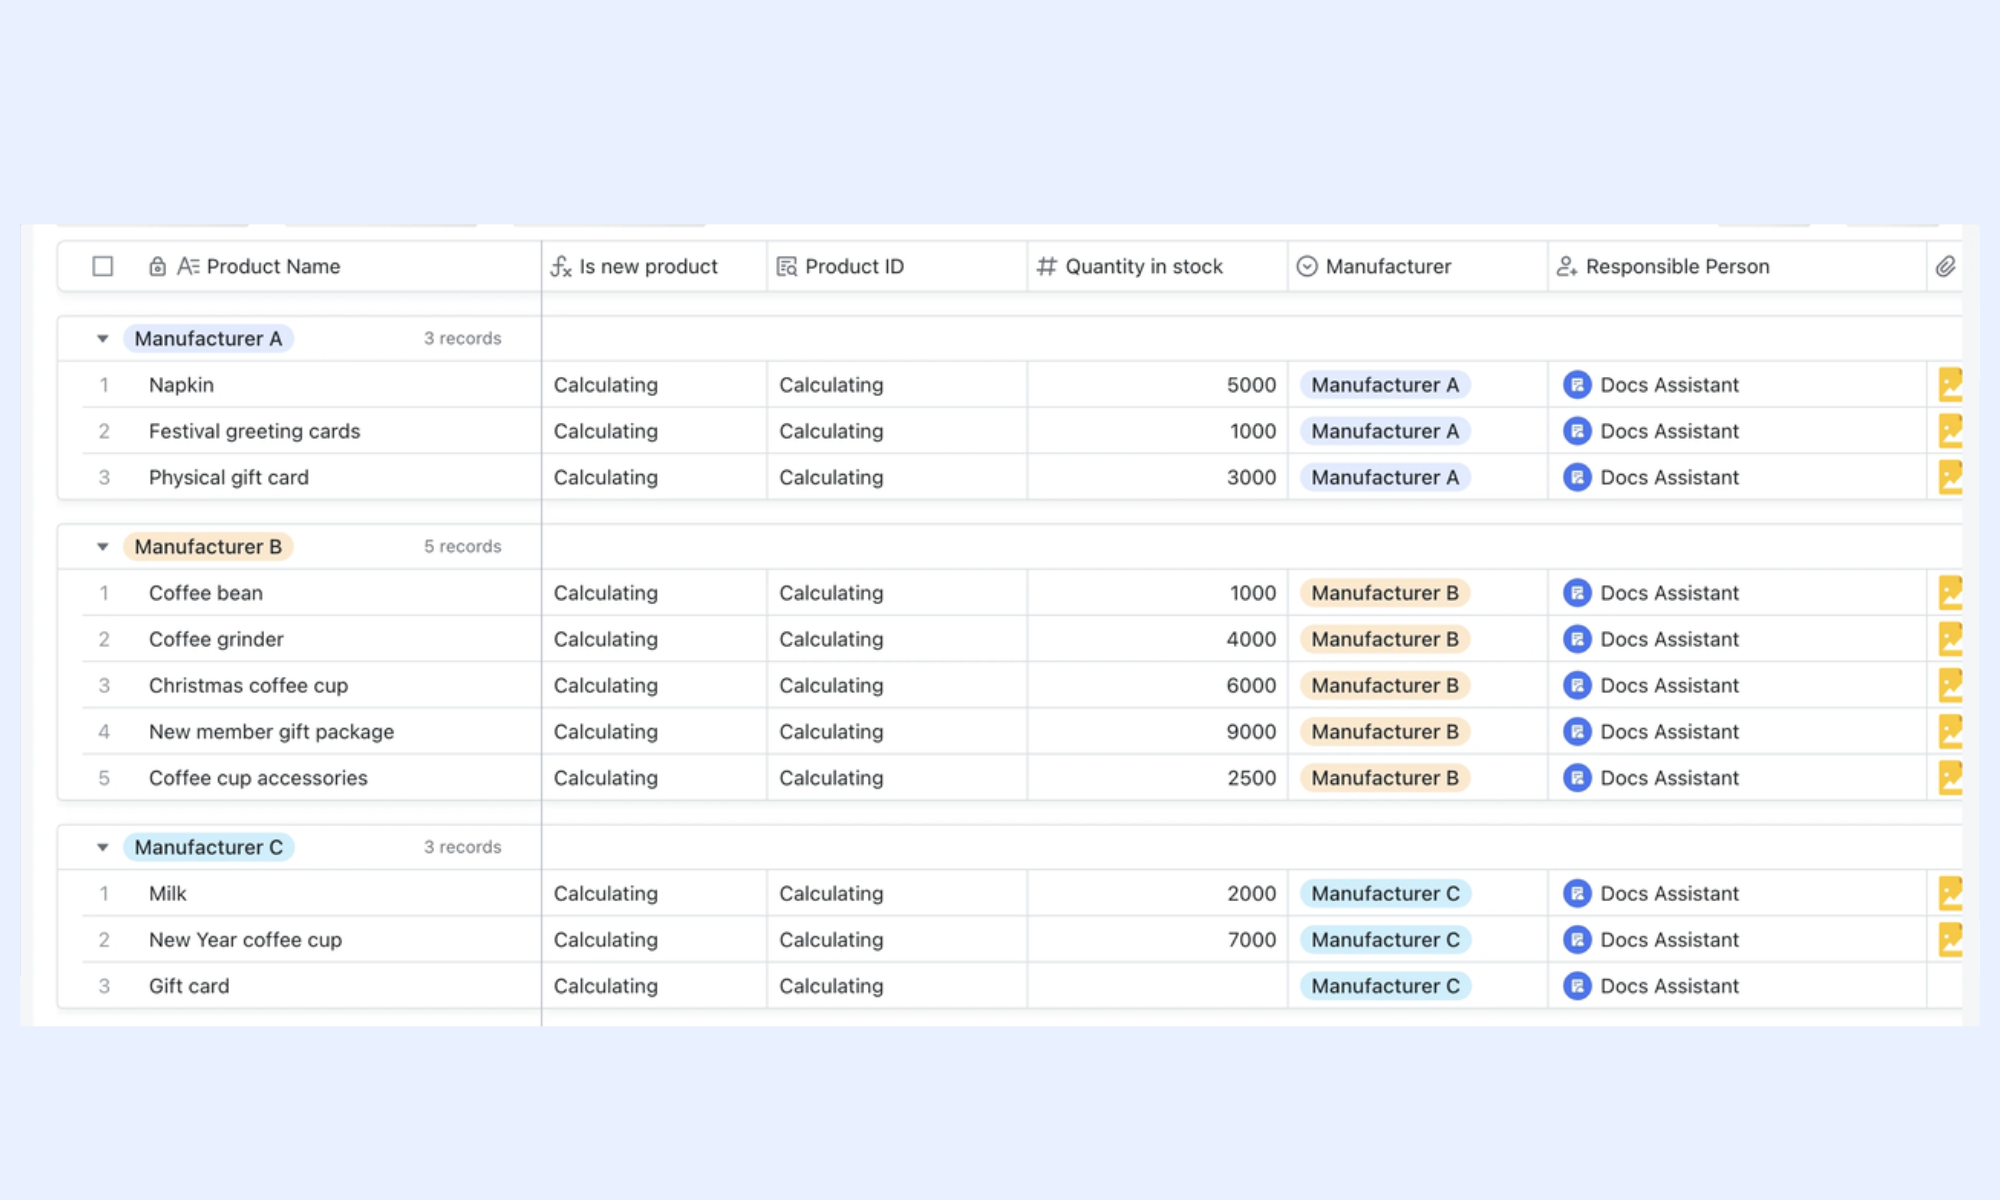Click Docs Assistant avatar in Coffee grinder row

tap(1577, 639)
